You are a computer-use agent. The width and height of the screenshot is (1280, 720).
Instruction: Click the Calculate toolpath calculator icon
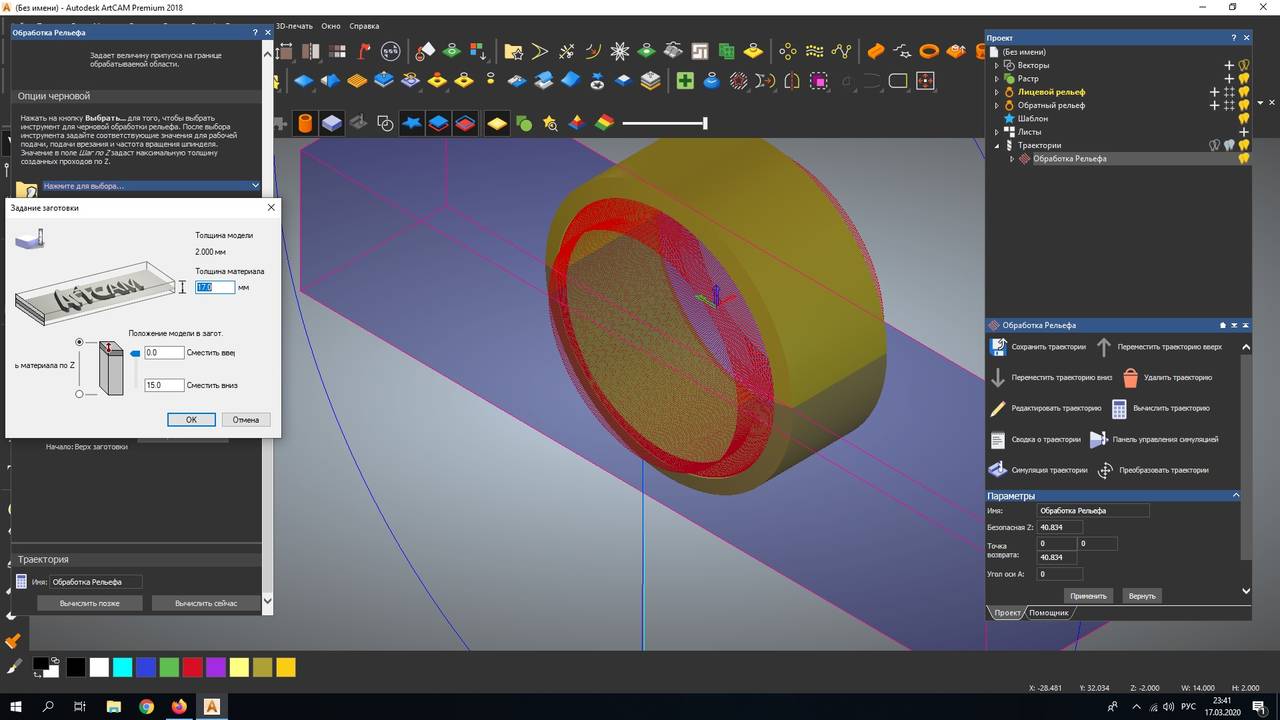tap(1119, 409)
